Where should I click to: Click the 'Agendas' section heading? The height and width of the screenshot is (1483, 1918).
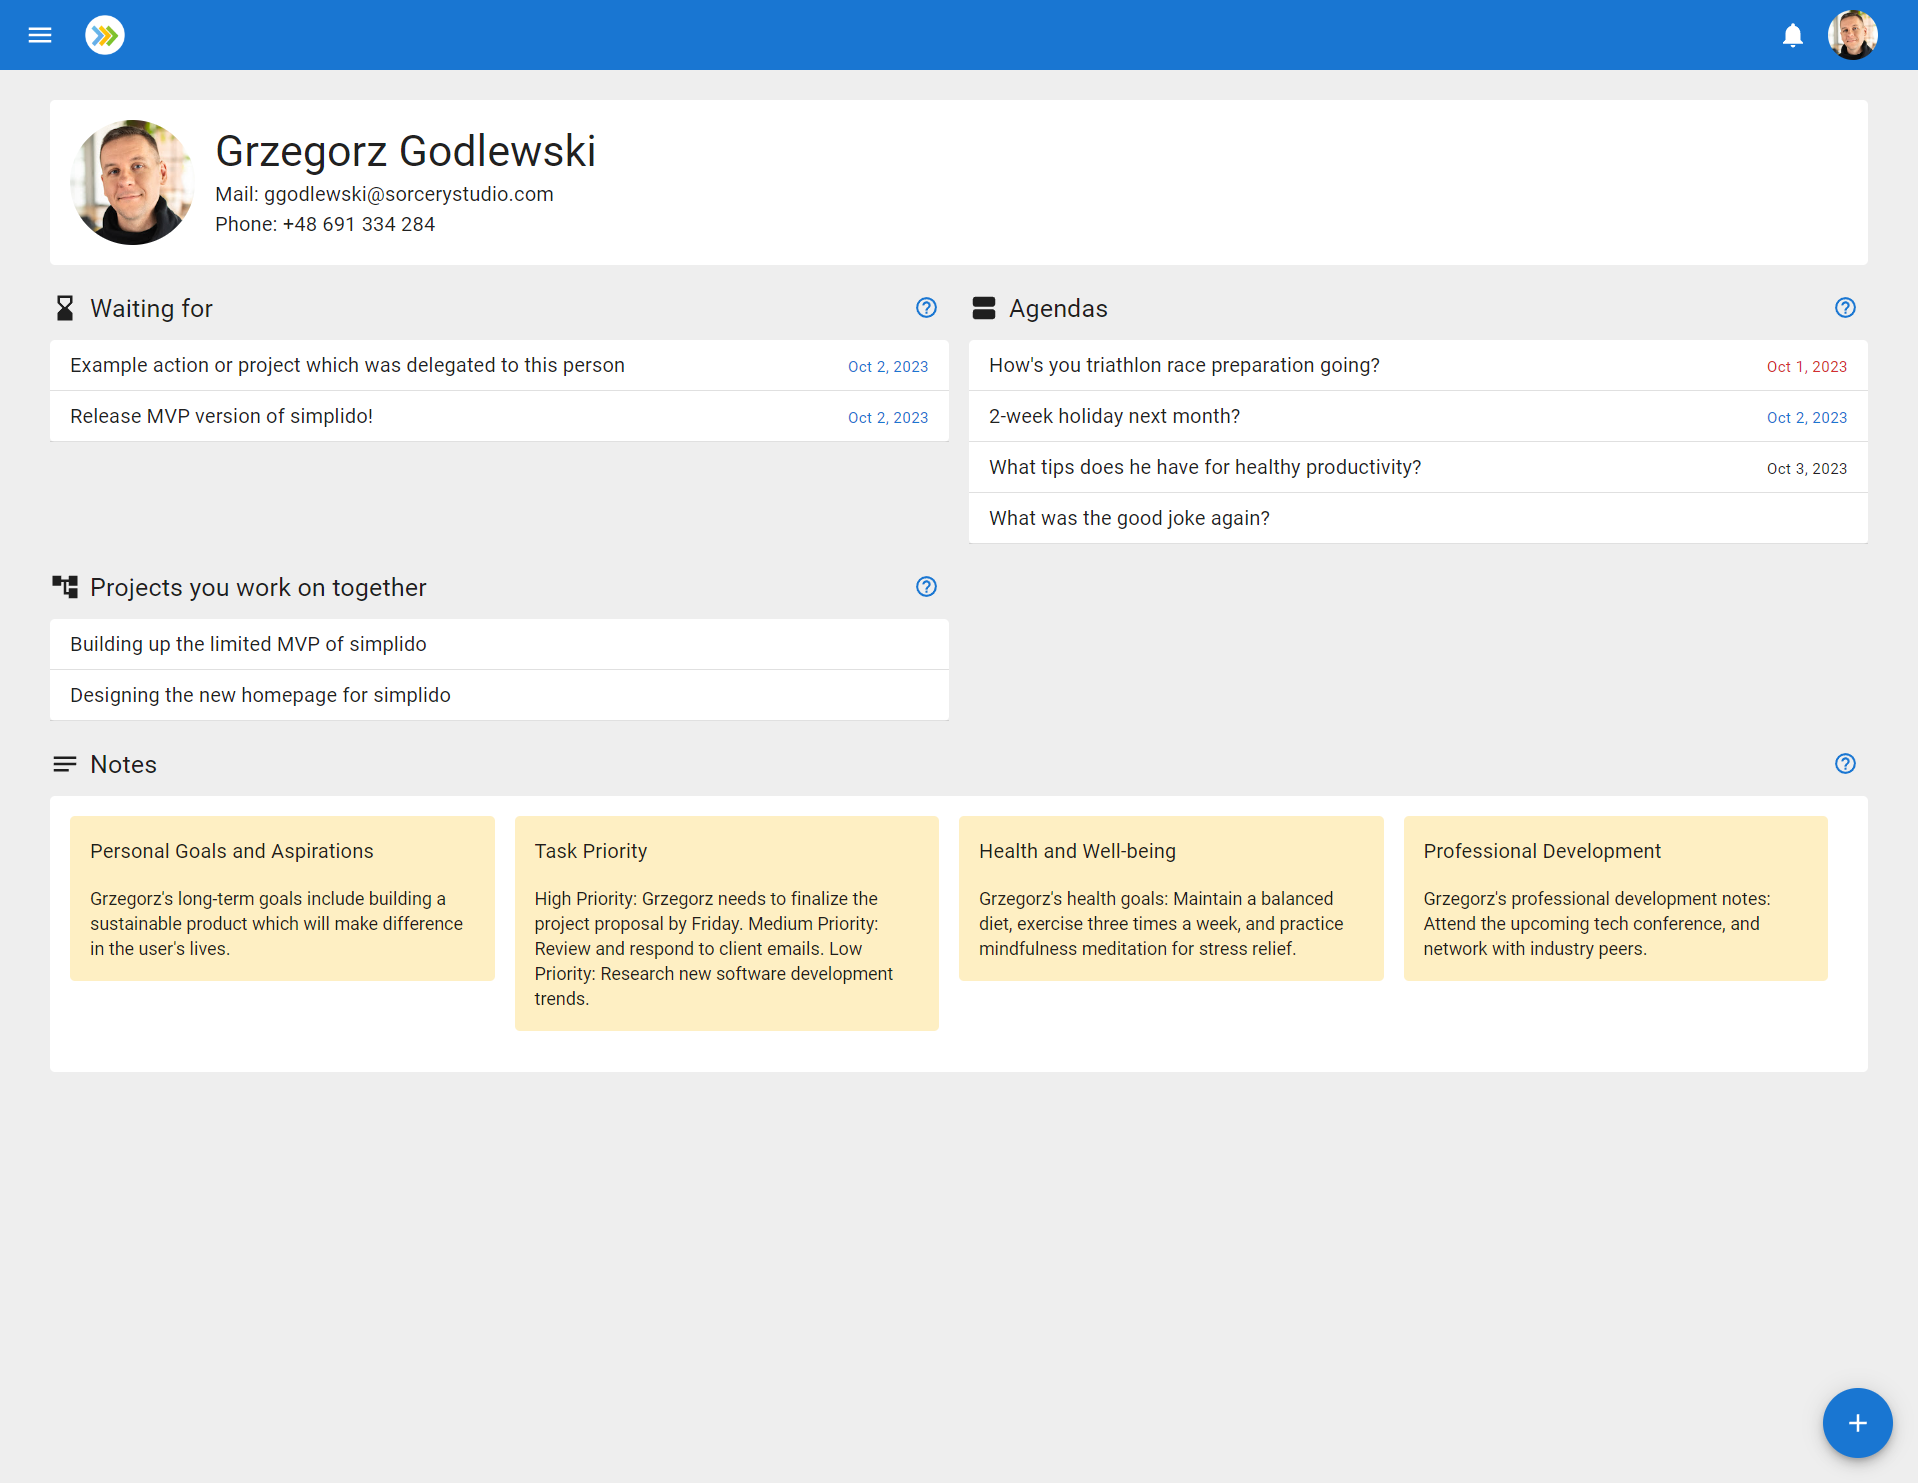[1058, 308]
